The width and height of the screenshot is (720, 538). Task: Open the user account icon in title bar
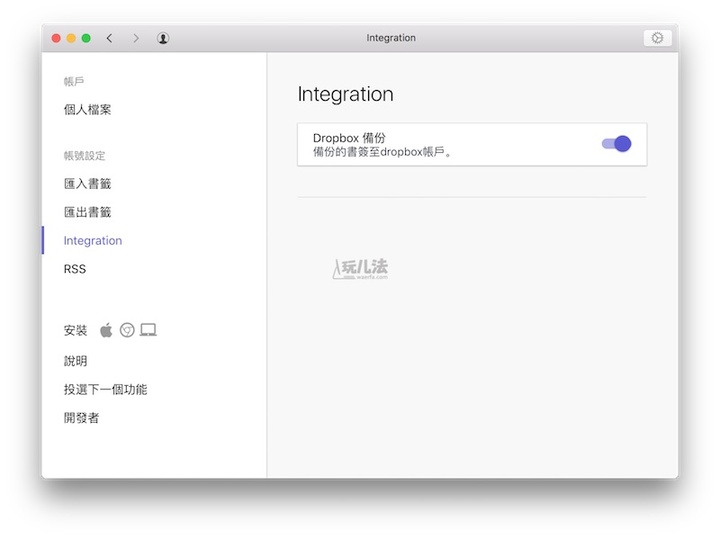(163, 38)
